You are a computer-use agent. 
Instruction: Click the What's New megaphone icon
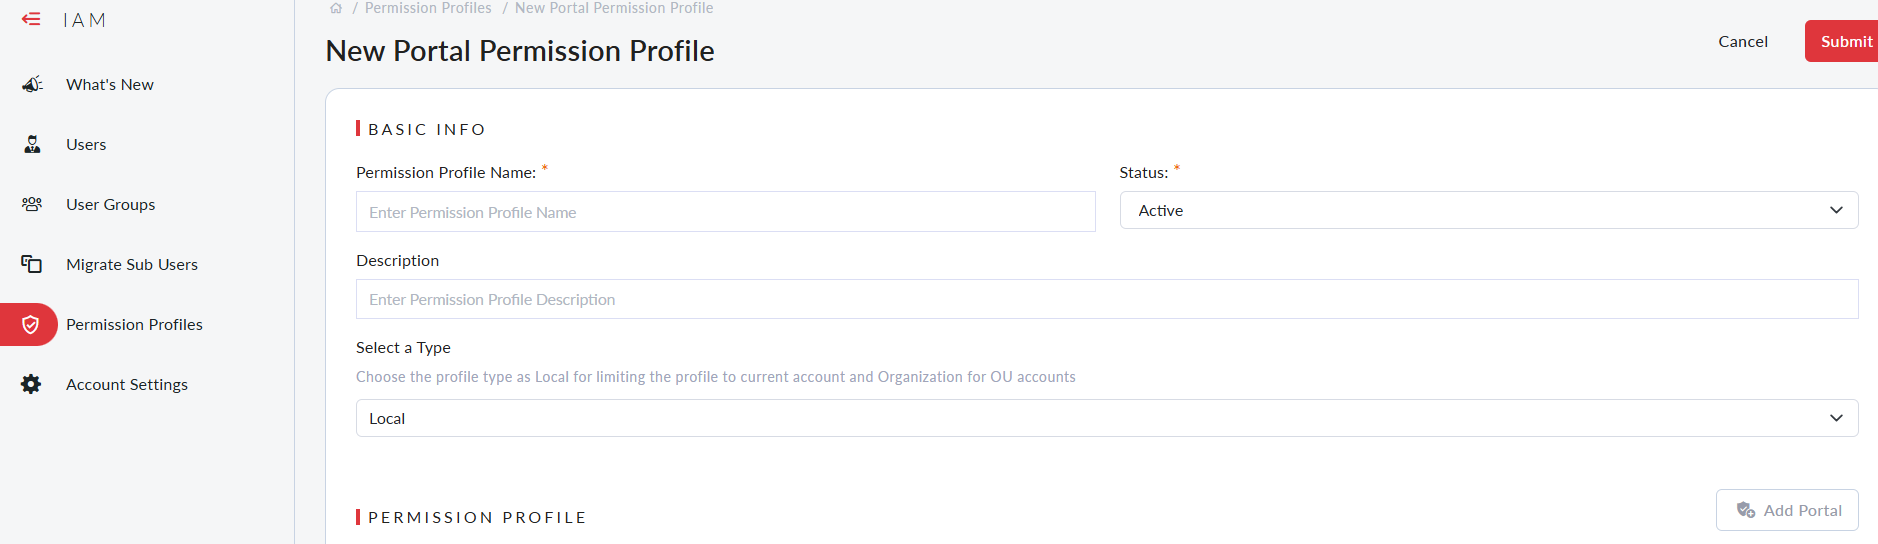[32, 84]
